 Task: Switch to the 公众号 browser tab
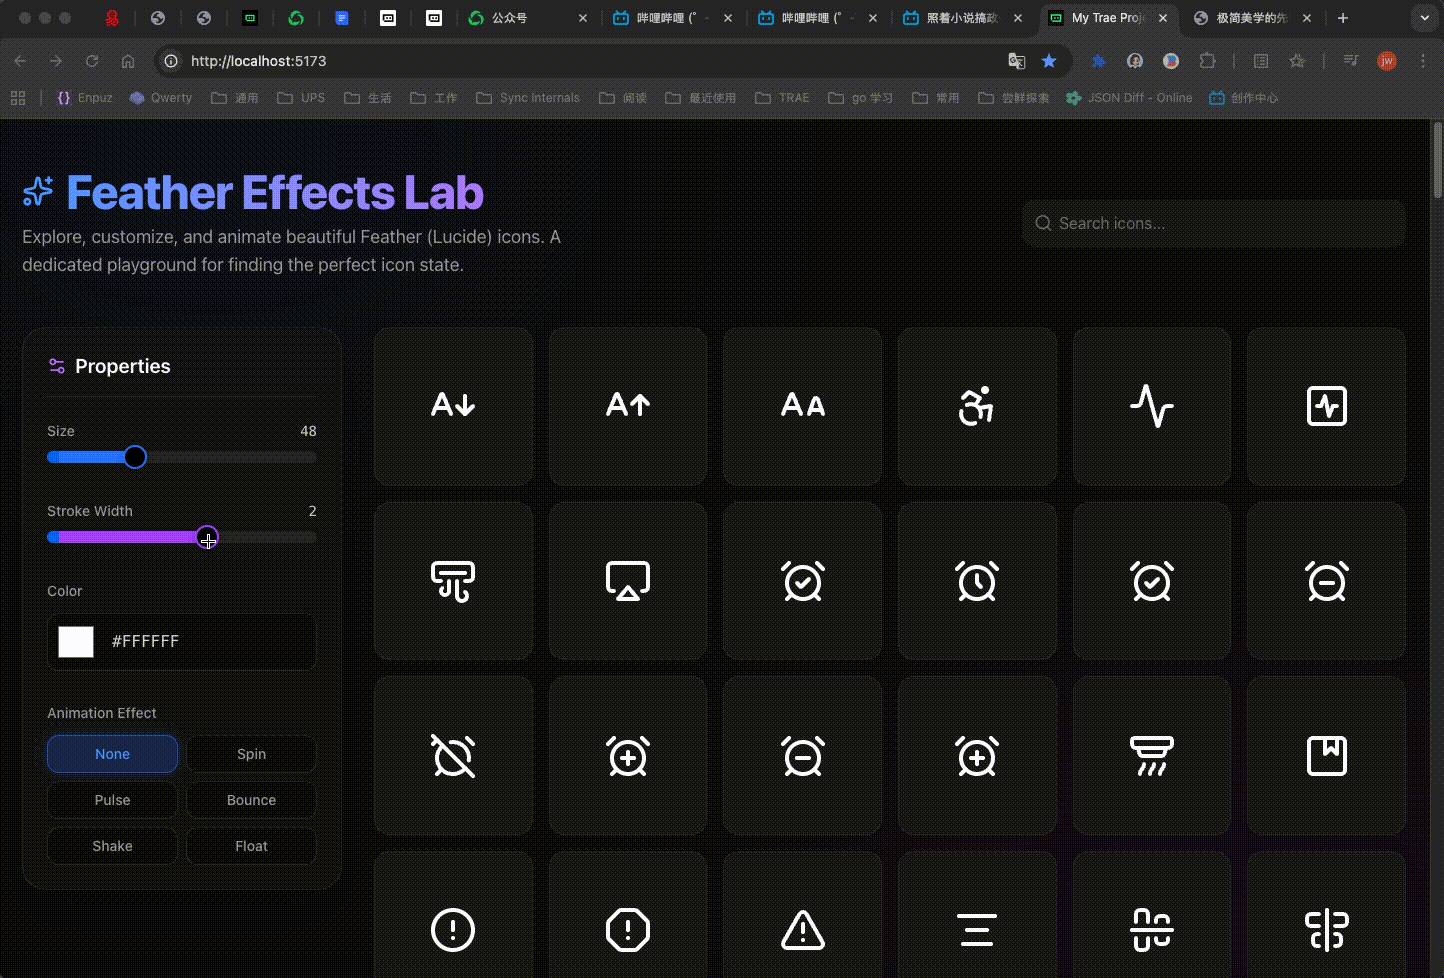(x=510, y=18)
